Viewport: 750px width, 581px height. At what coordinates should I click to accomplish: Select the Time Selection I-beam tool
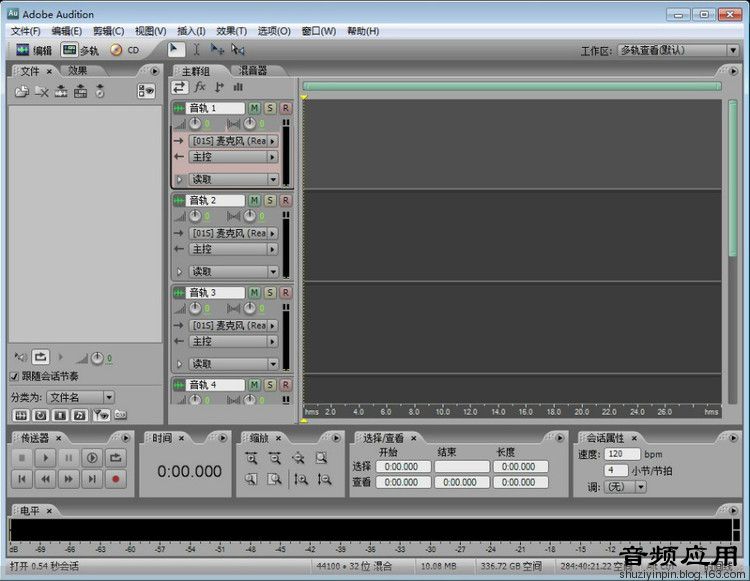[x=196, y=50]
